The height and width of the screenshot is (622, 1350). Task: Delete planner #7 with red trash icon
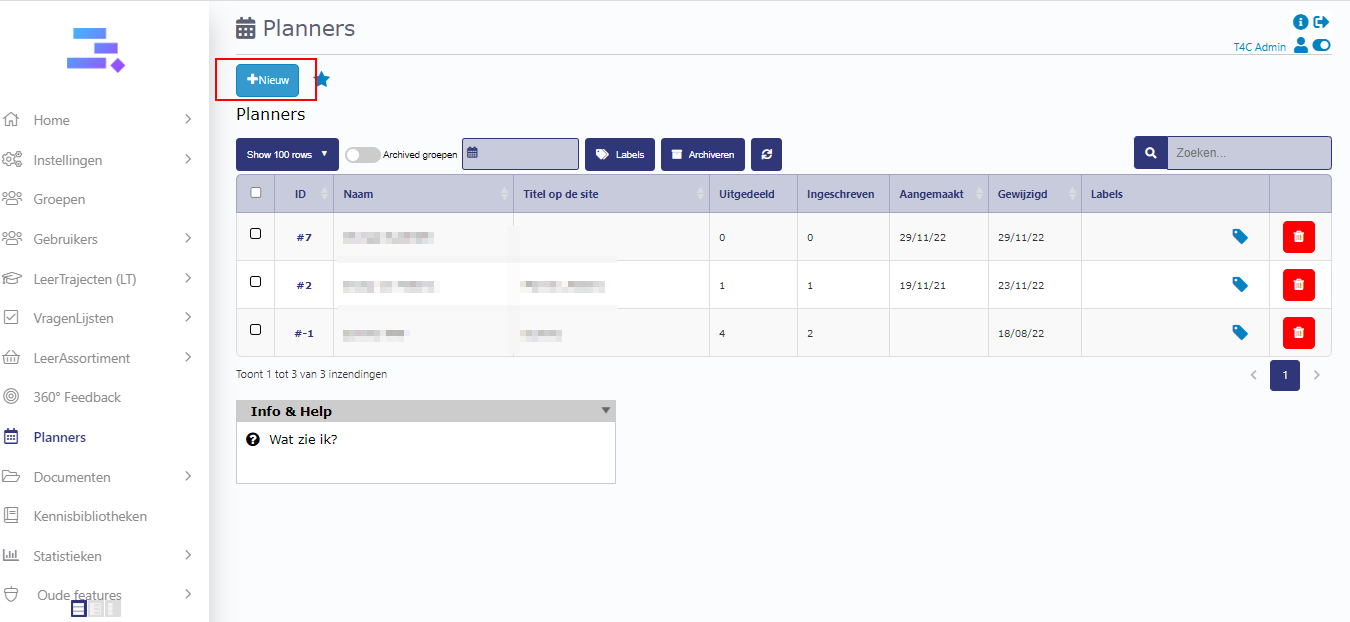click(x=1298, y=237)
